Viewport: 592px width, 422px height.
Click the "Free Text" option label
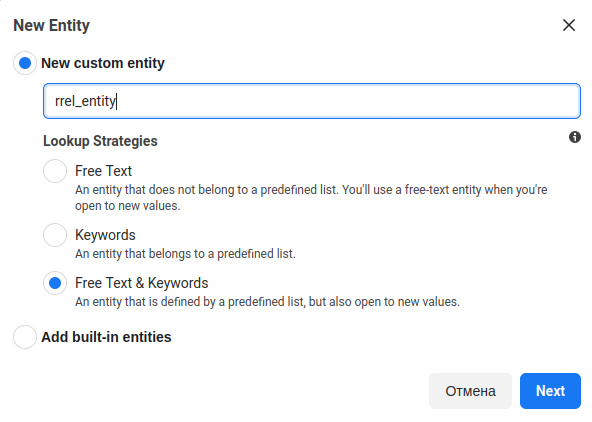103,171
